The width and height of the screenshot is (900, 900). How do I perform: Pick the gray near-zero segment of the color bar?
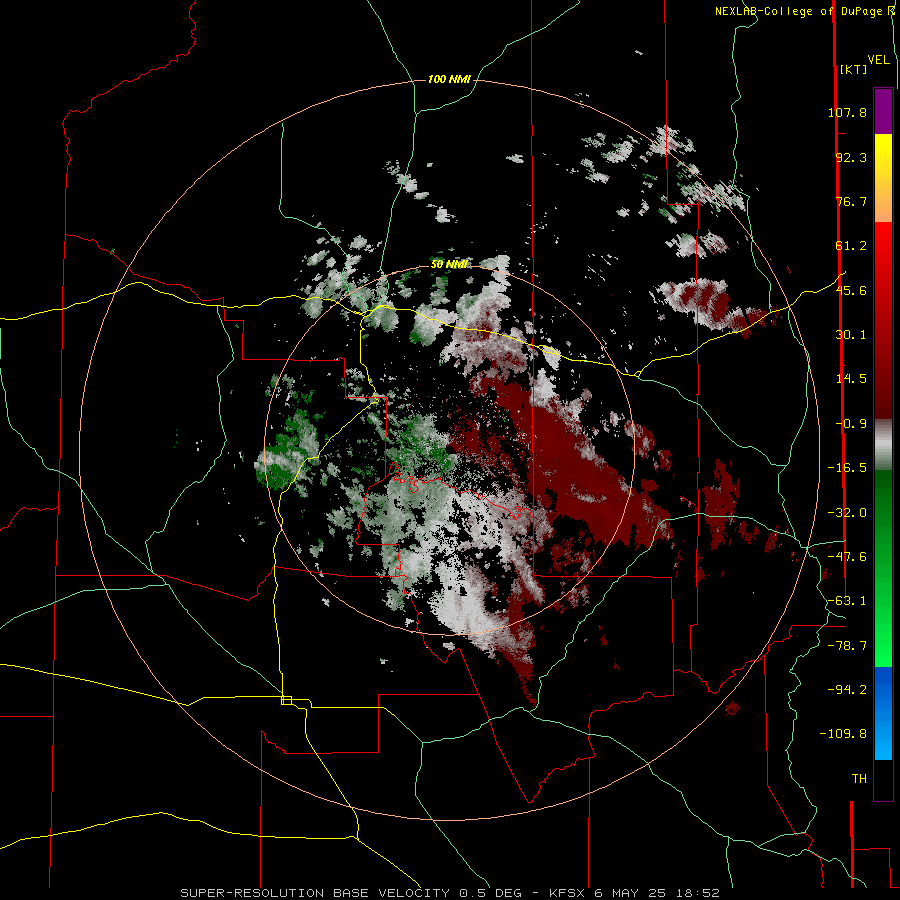point(883,445)
